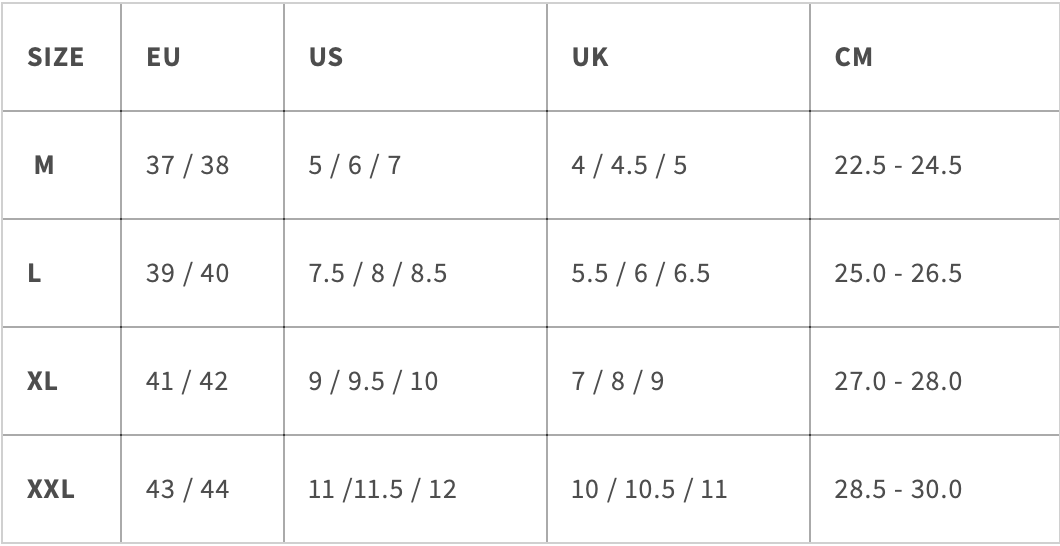1060x546 pixels.
Task: Select the M size row label
Action: pos(44,165)
